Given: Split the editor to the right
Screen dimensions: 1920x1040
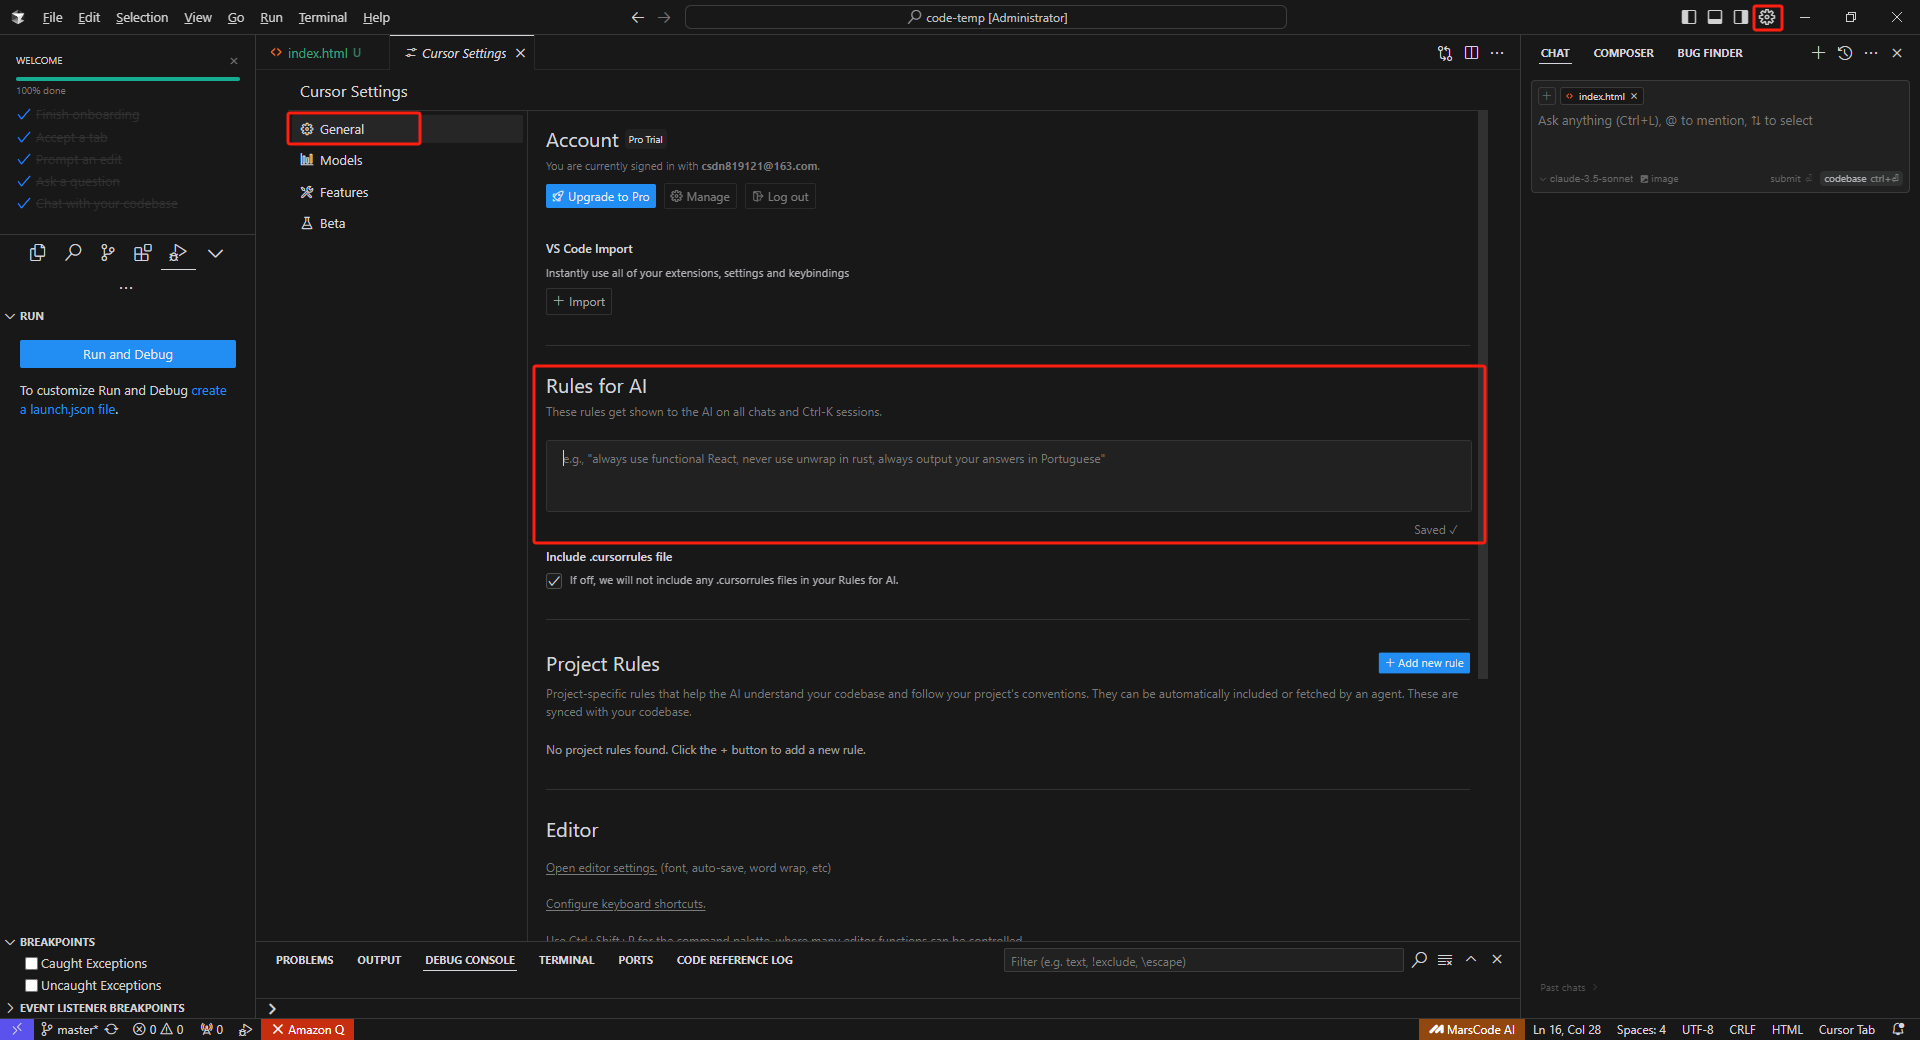Looking at the screenshot, I should 1471,53.
